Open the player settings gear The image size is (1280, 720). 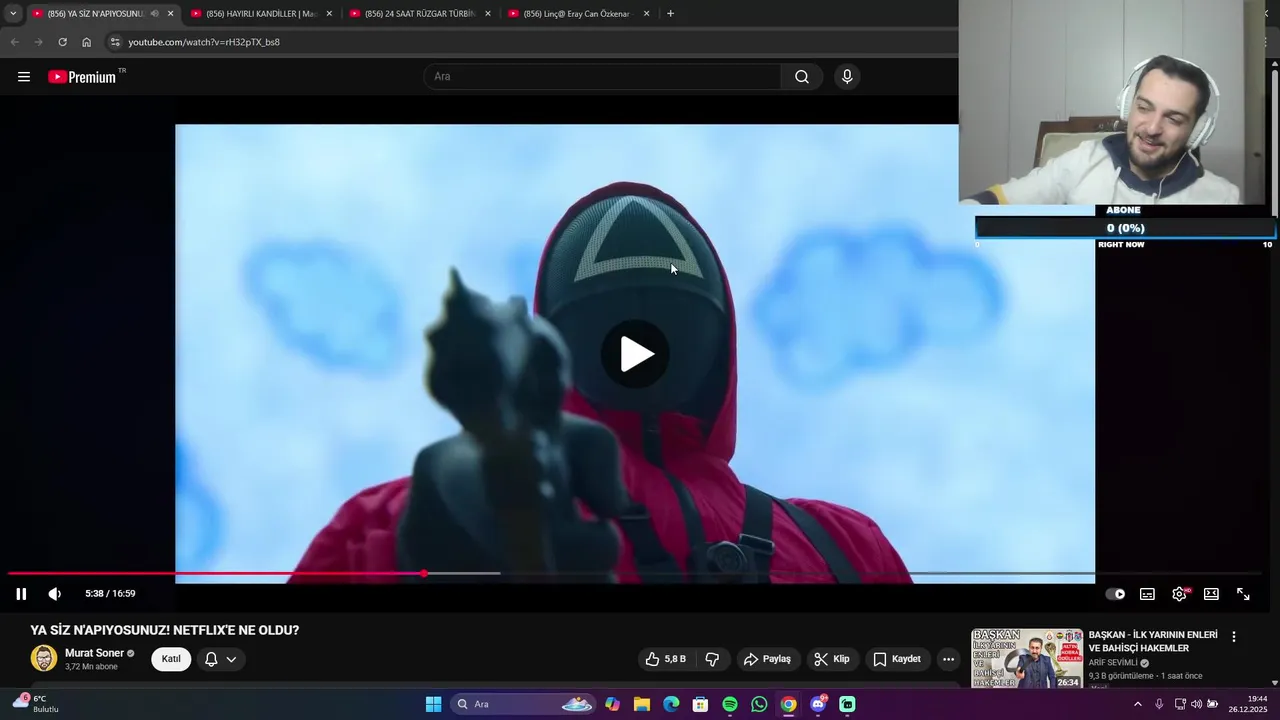pos(1180,594)
